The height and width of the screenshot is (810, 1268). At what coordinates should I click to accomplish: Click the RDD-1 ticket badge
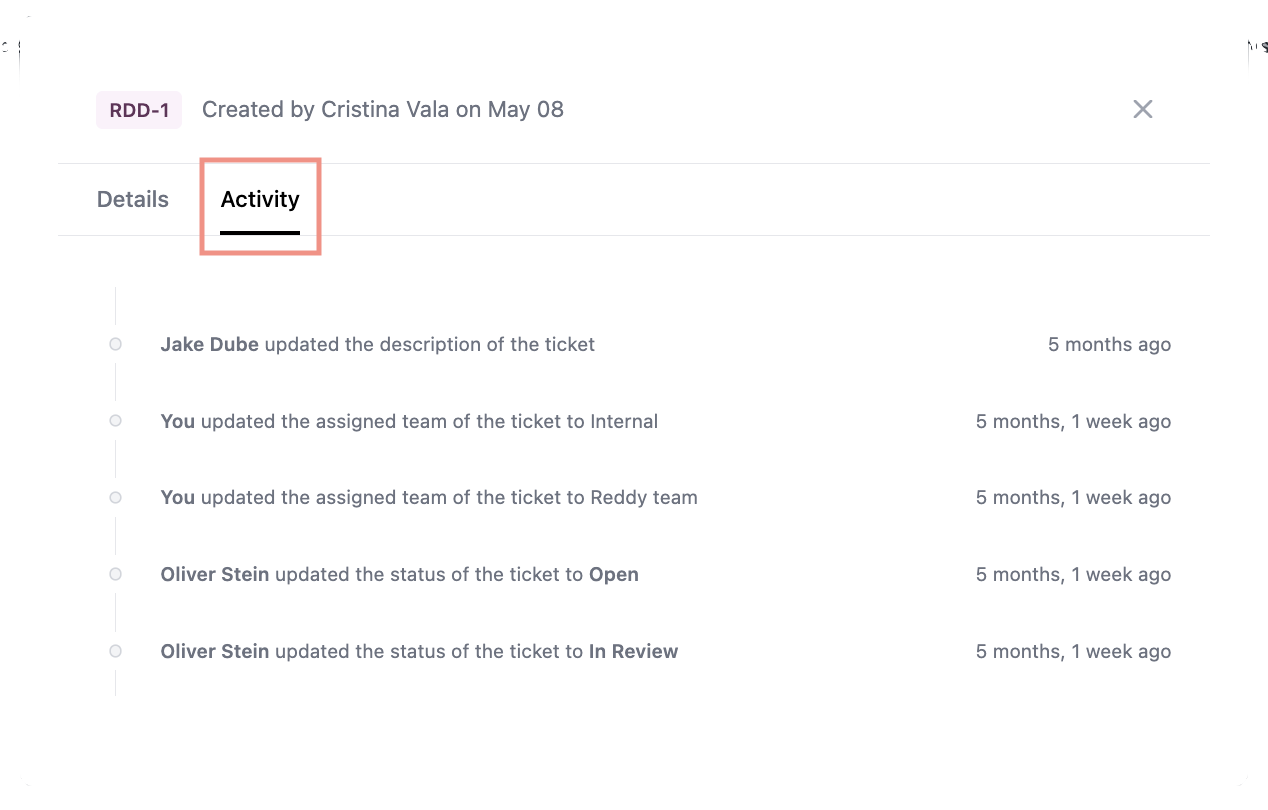point(138,109)
